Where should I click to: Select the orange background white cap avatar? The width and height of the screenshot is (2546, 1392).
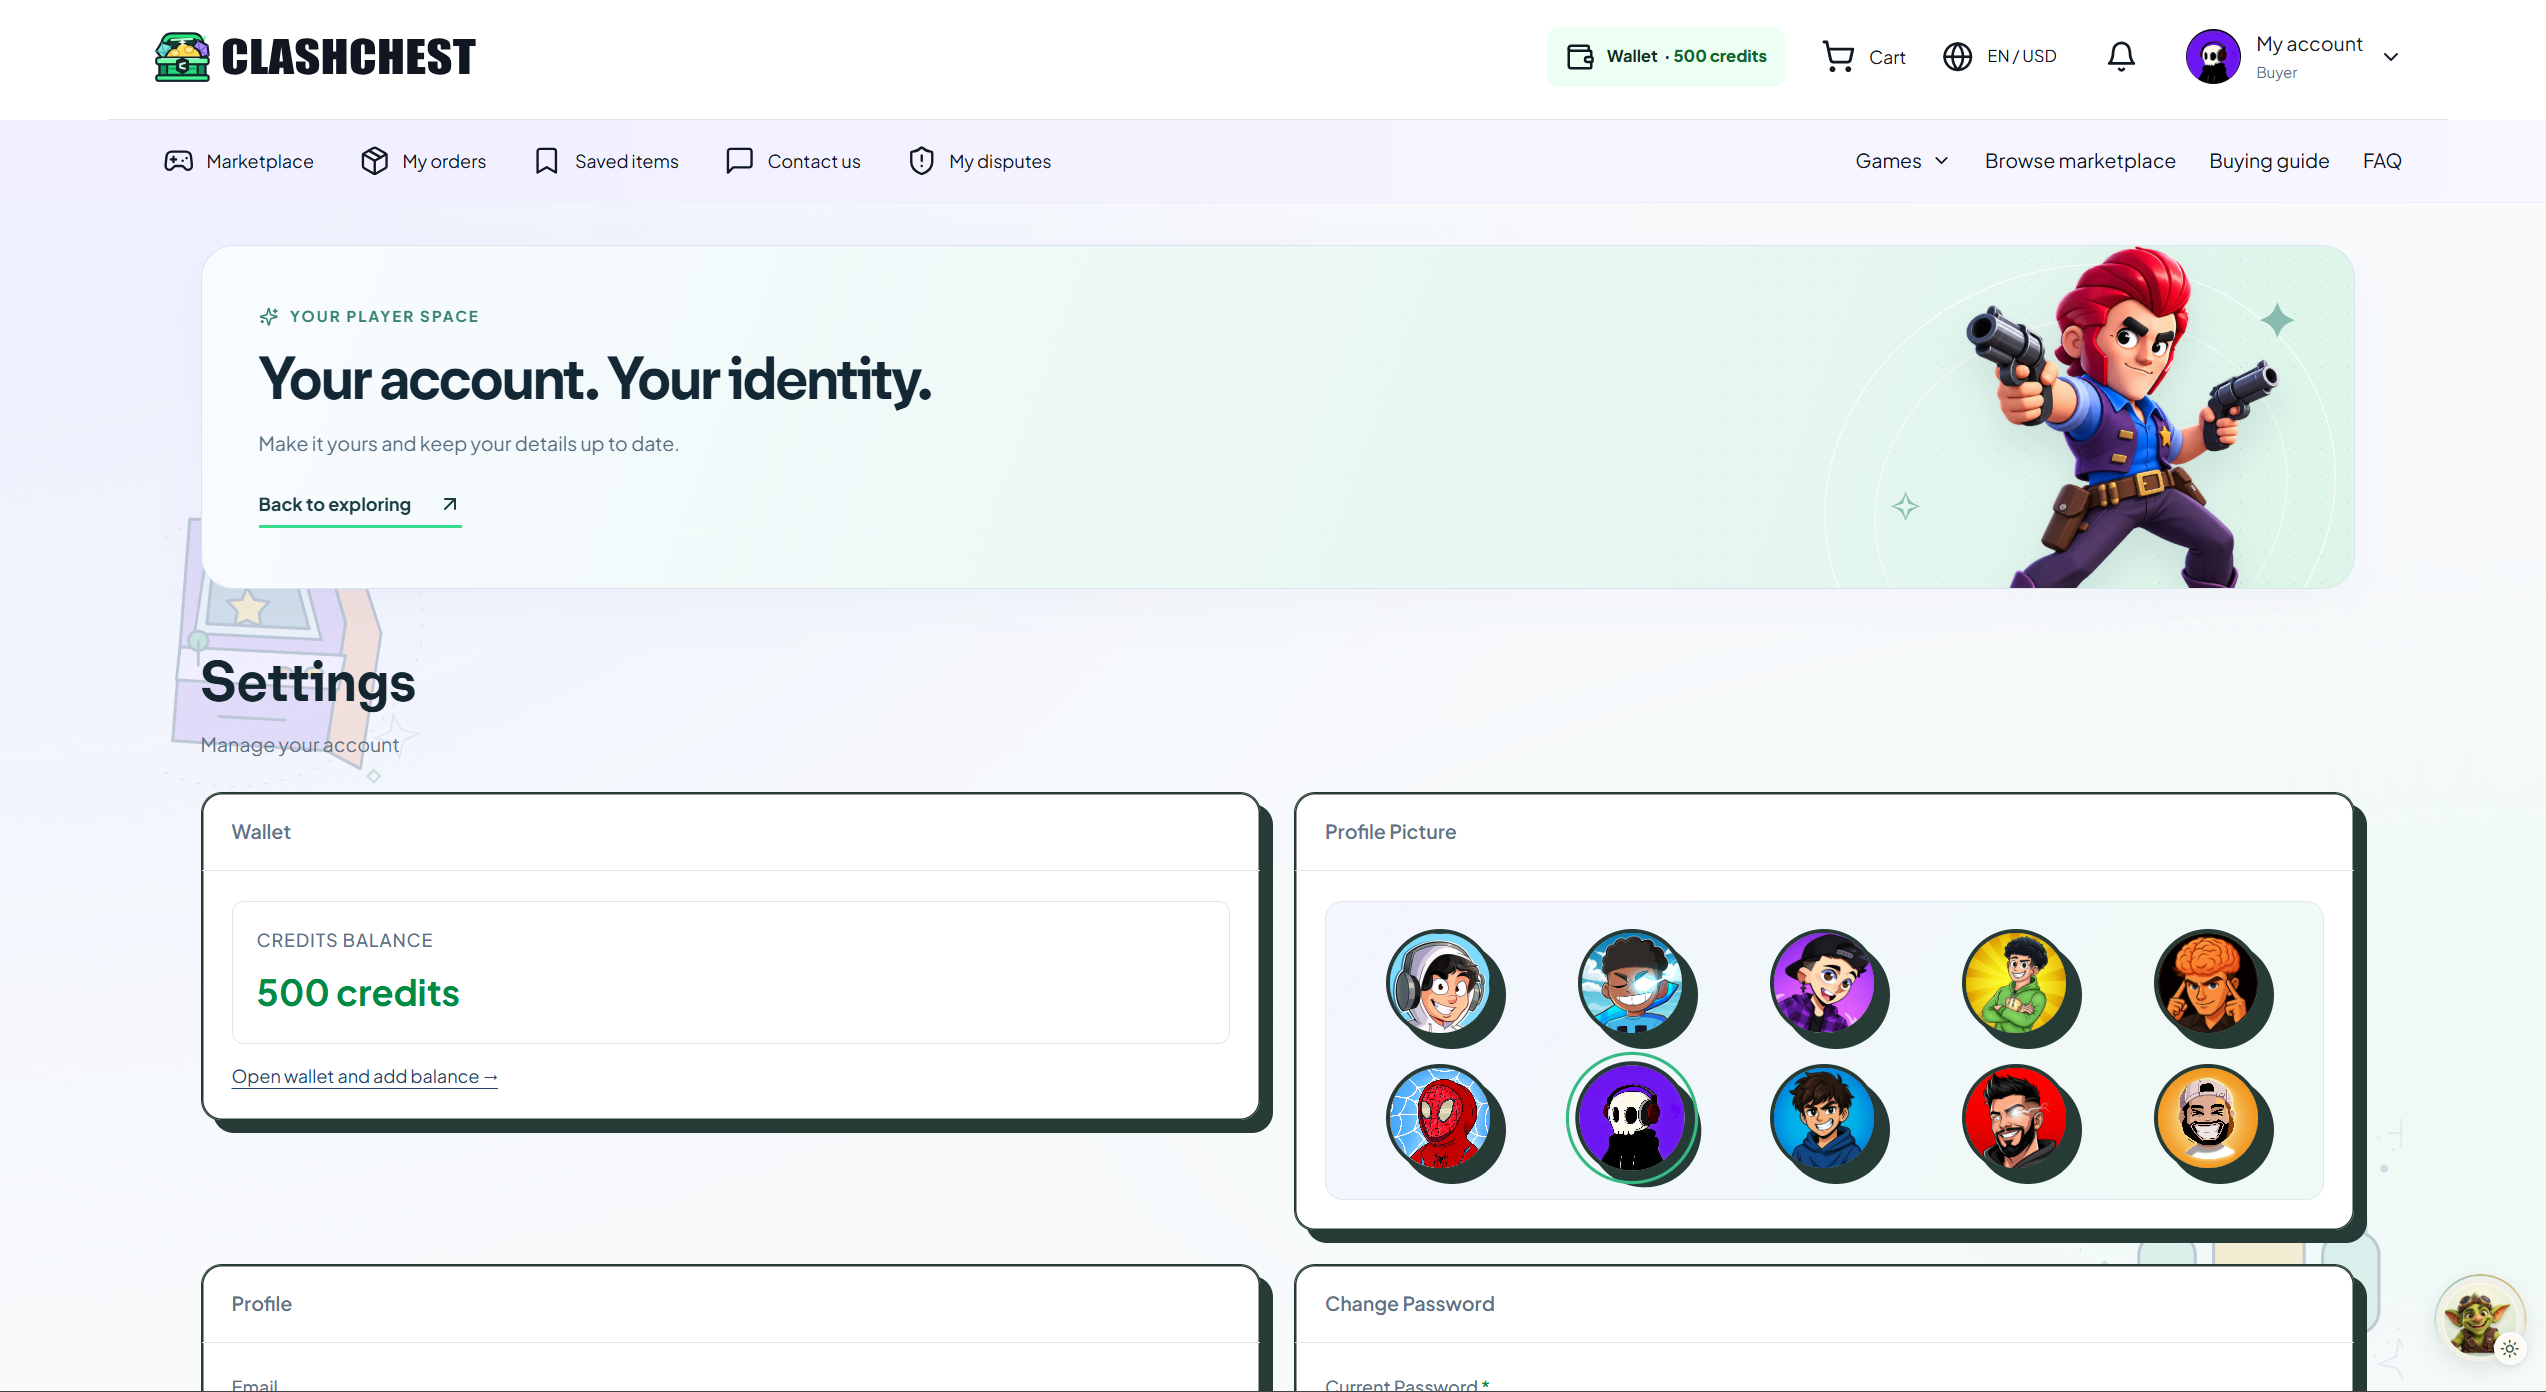coord(2208,1118)
